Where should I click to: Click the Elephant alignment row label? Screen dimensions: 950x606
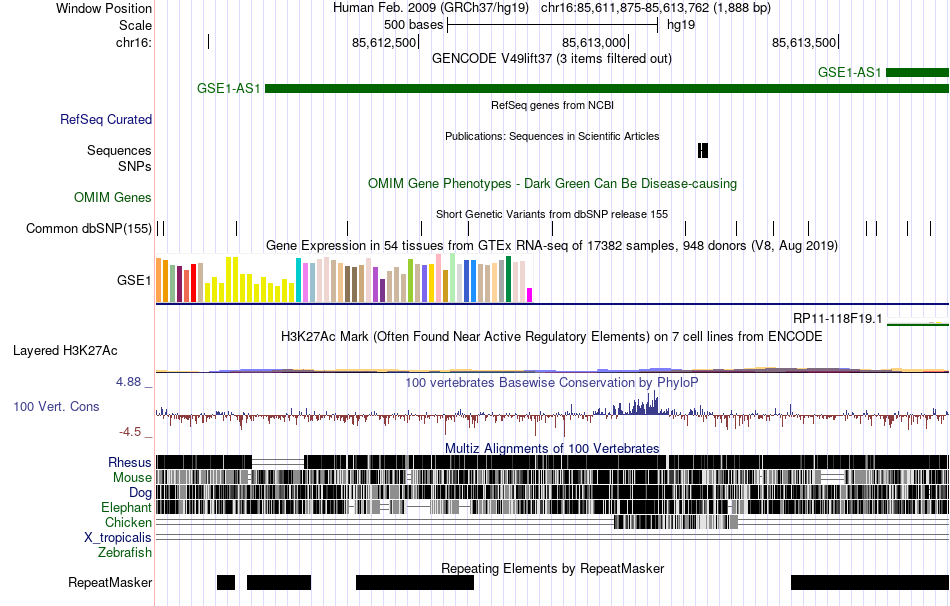(x=126, y=507)
